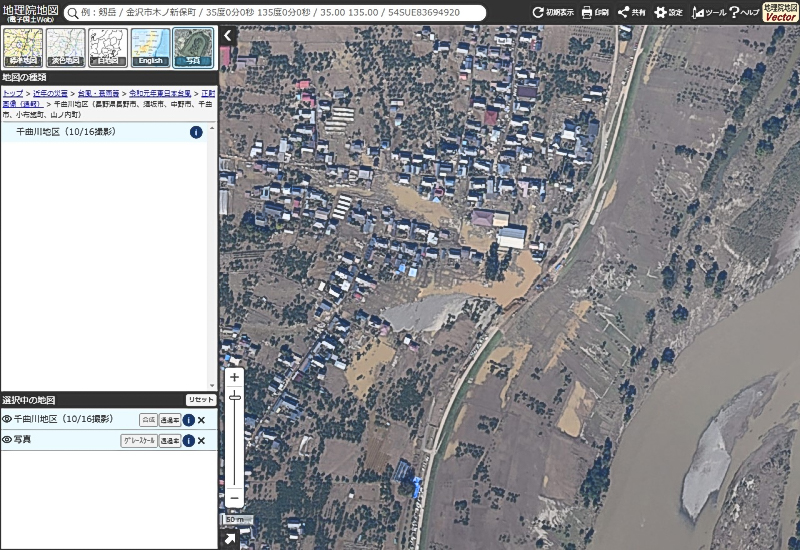Show info for selected 千曲川地区 layer
Screen dimensions: 800x550
point(189,420)
